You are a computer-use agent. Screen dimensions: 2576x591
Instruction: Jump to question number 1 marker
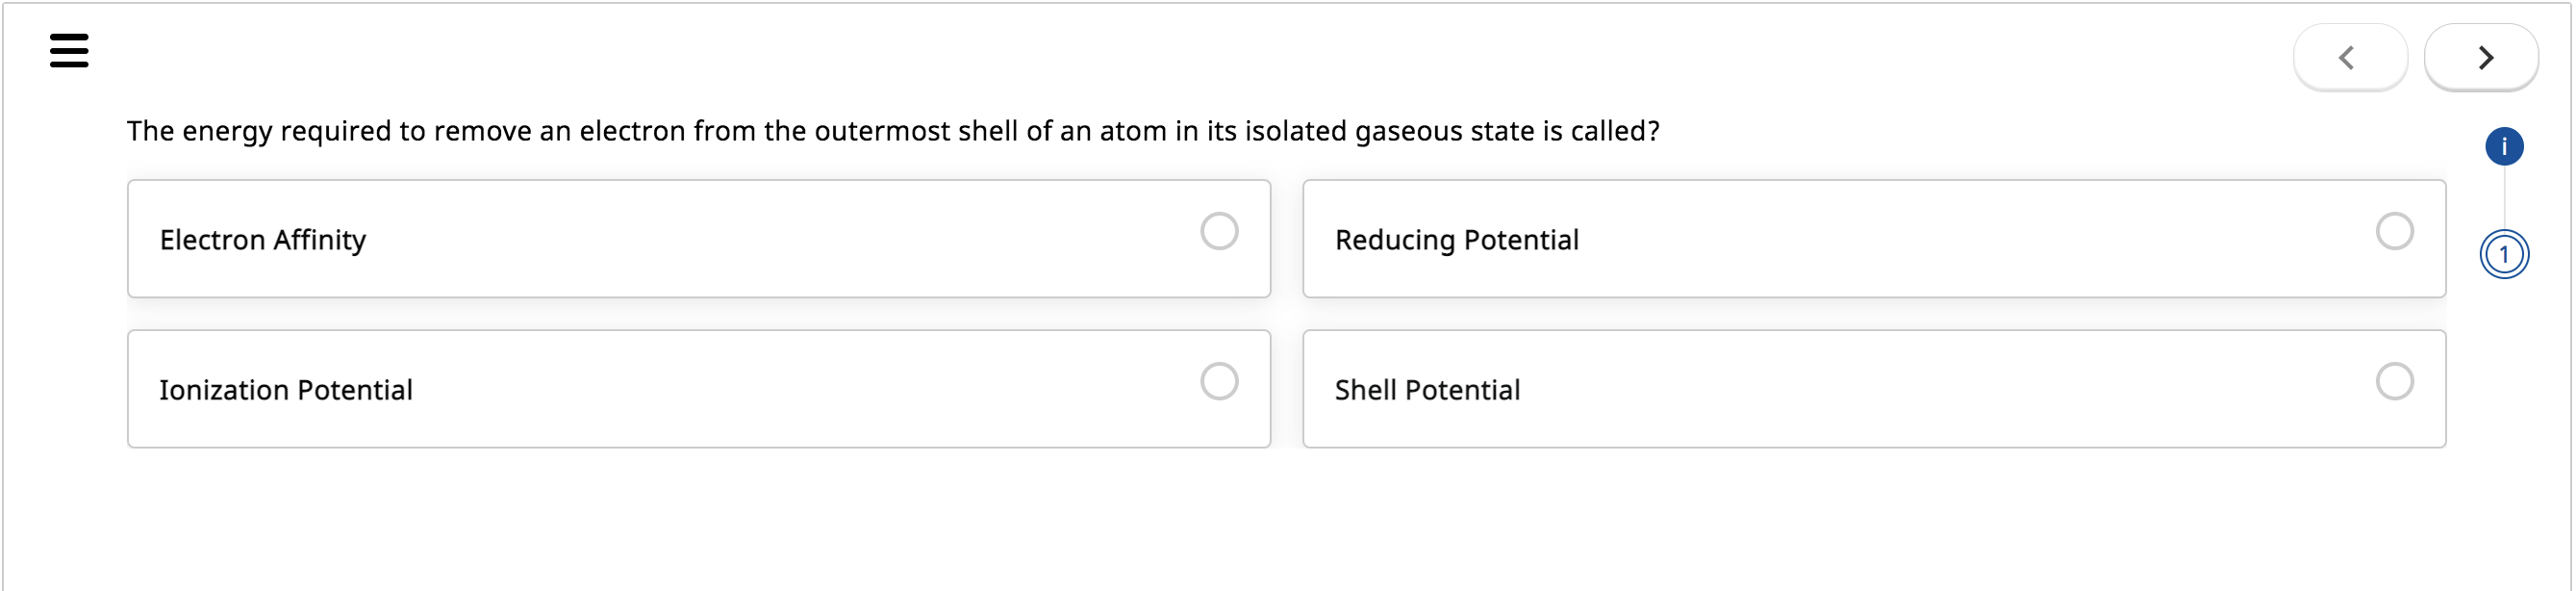click(2504, 254)
